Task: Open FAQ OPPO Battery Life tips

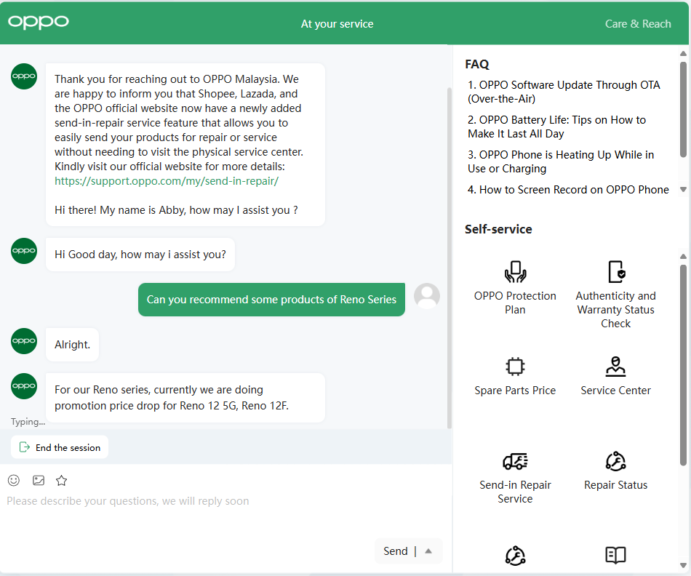Action: click(x=557, y=126)
